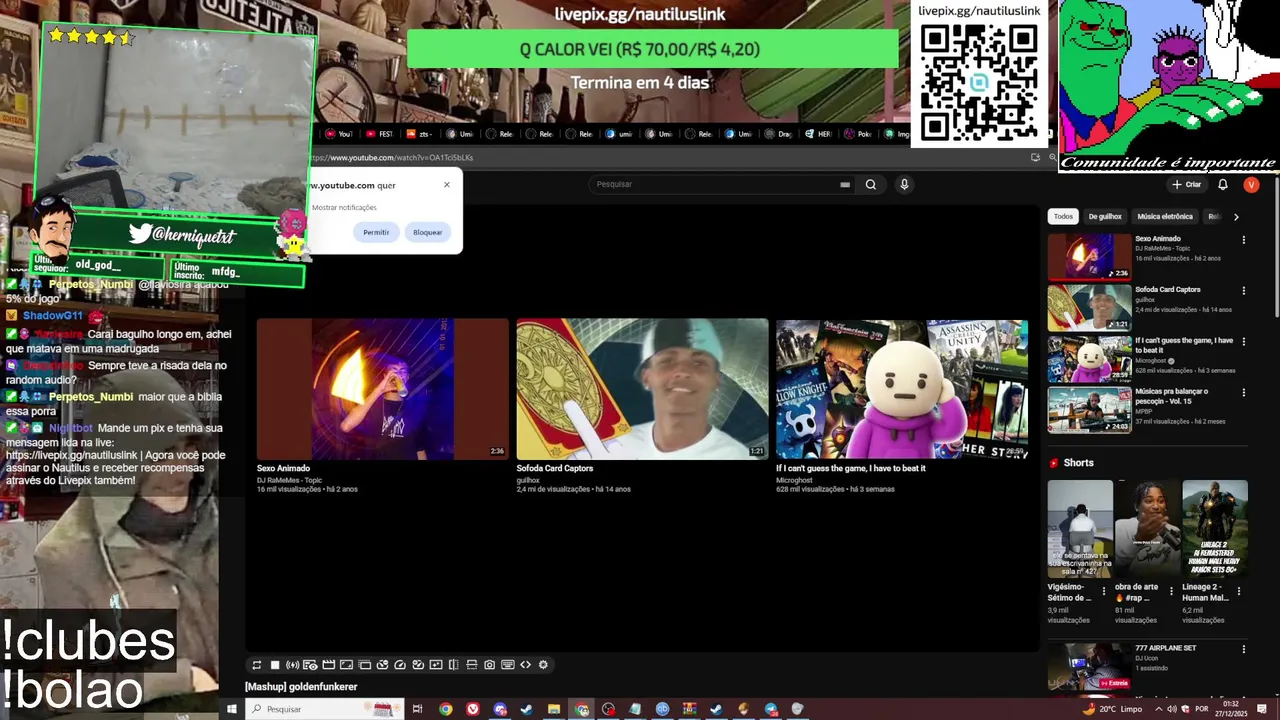Open qBittorrent from the taskbar
1280x720 pixels.
663,709
